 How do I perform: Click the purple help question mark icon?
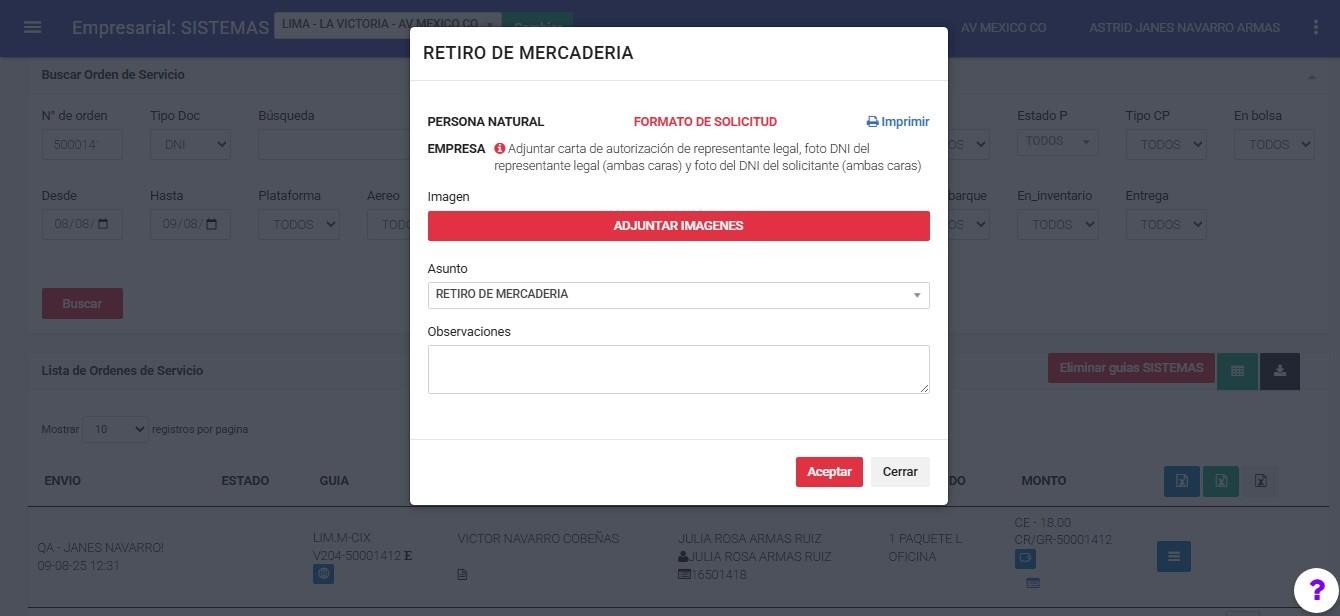click(1316, 590)
